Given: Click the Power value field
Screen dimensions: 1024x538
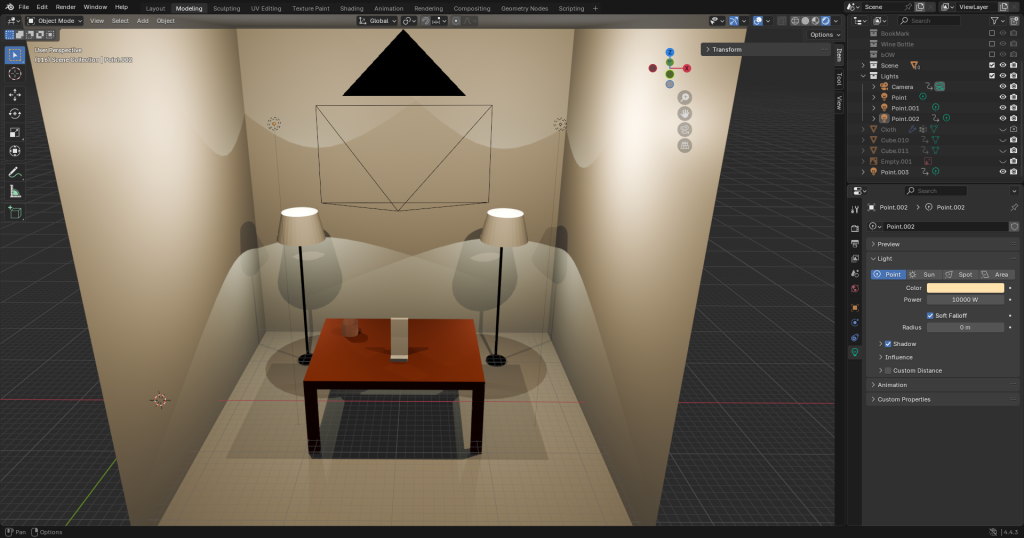Looking at the screenshot, I should [x=965, y=299].
